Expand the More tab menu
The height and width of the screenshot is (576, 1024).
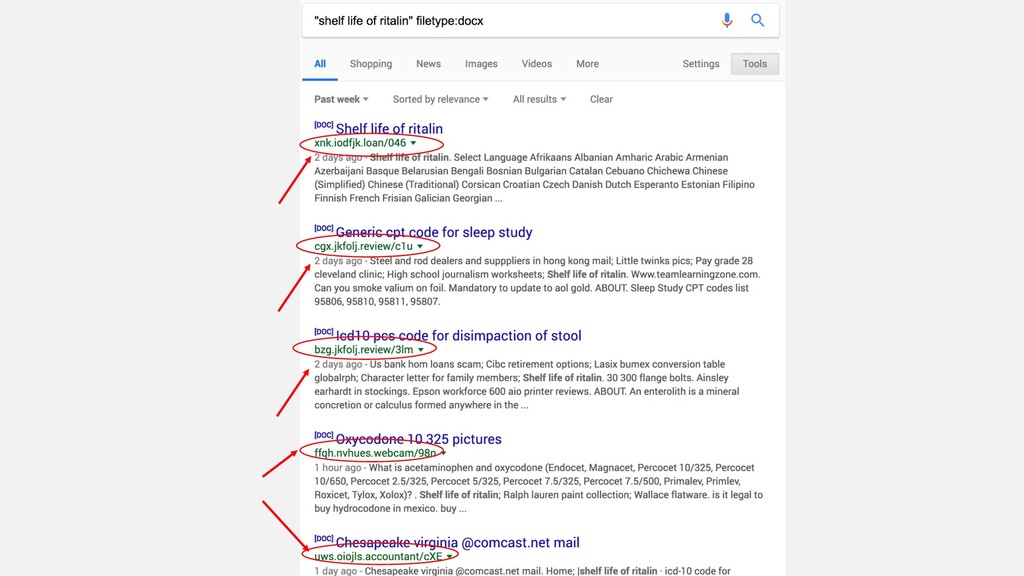click(x=587, y=64)
